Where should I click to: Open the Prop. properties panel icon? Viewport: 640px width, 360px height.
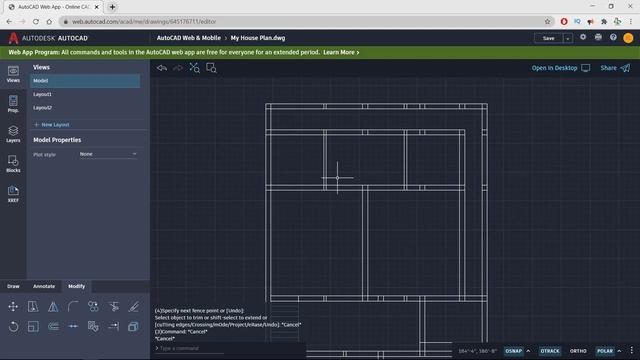pos(13,104)
